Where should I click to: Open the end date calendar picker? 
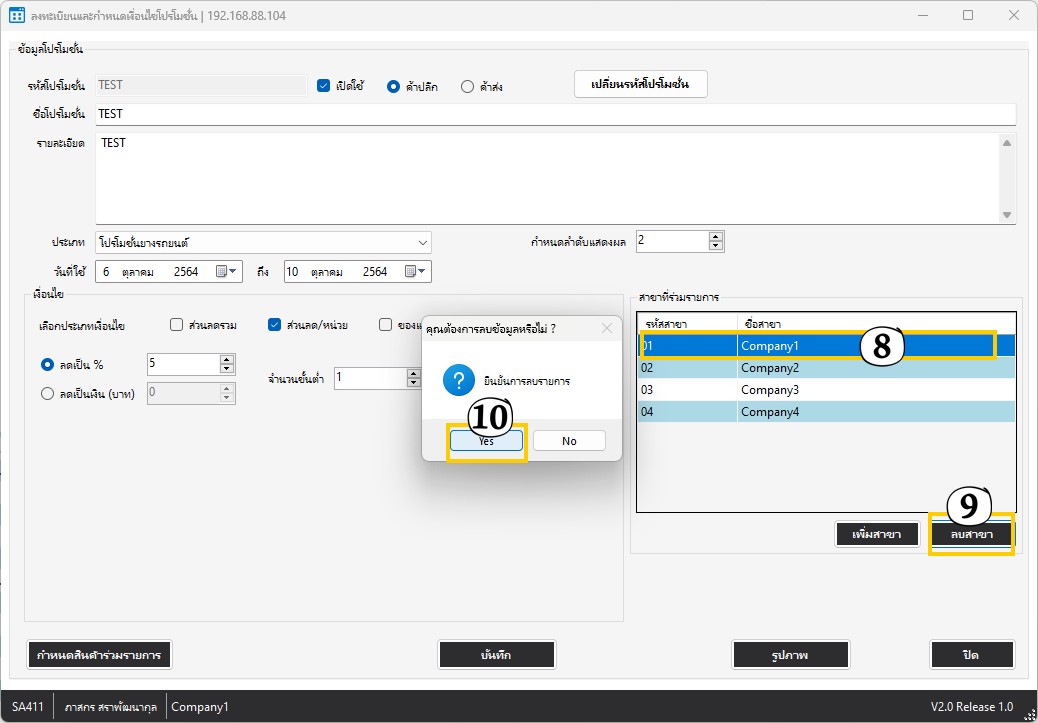click(411, 271)
